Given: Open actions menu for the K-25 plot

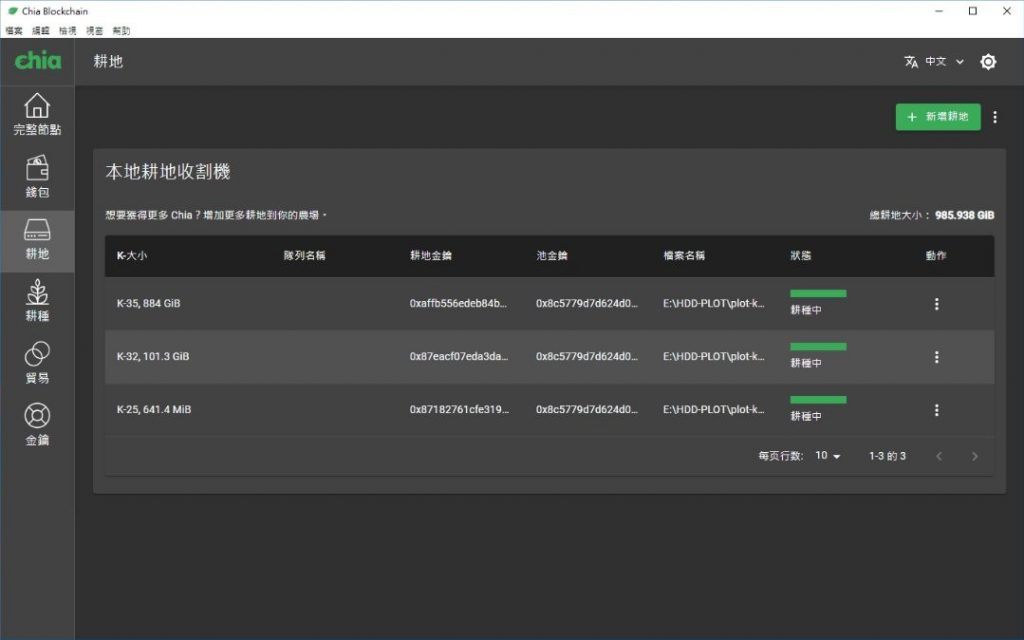Looking at the screenshot, I should [x=936, y=410].
